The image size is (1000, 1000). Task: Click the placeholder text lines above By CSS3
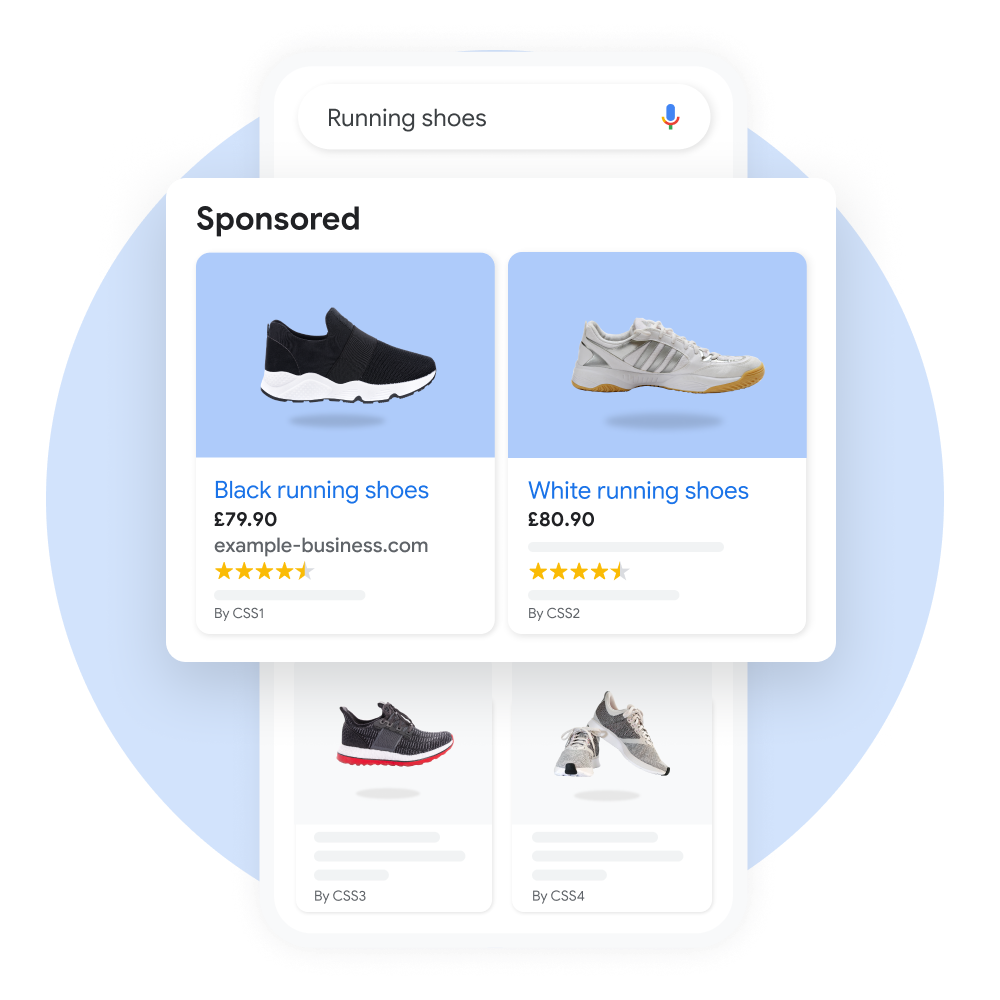[389, 856]
